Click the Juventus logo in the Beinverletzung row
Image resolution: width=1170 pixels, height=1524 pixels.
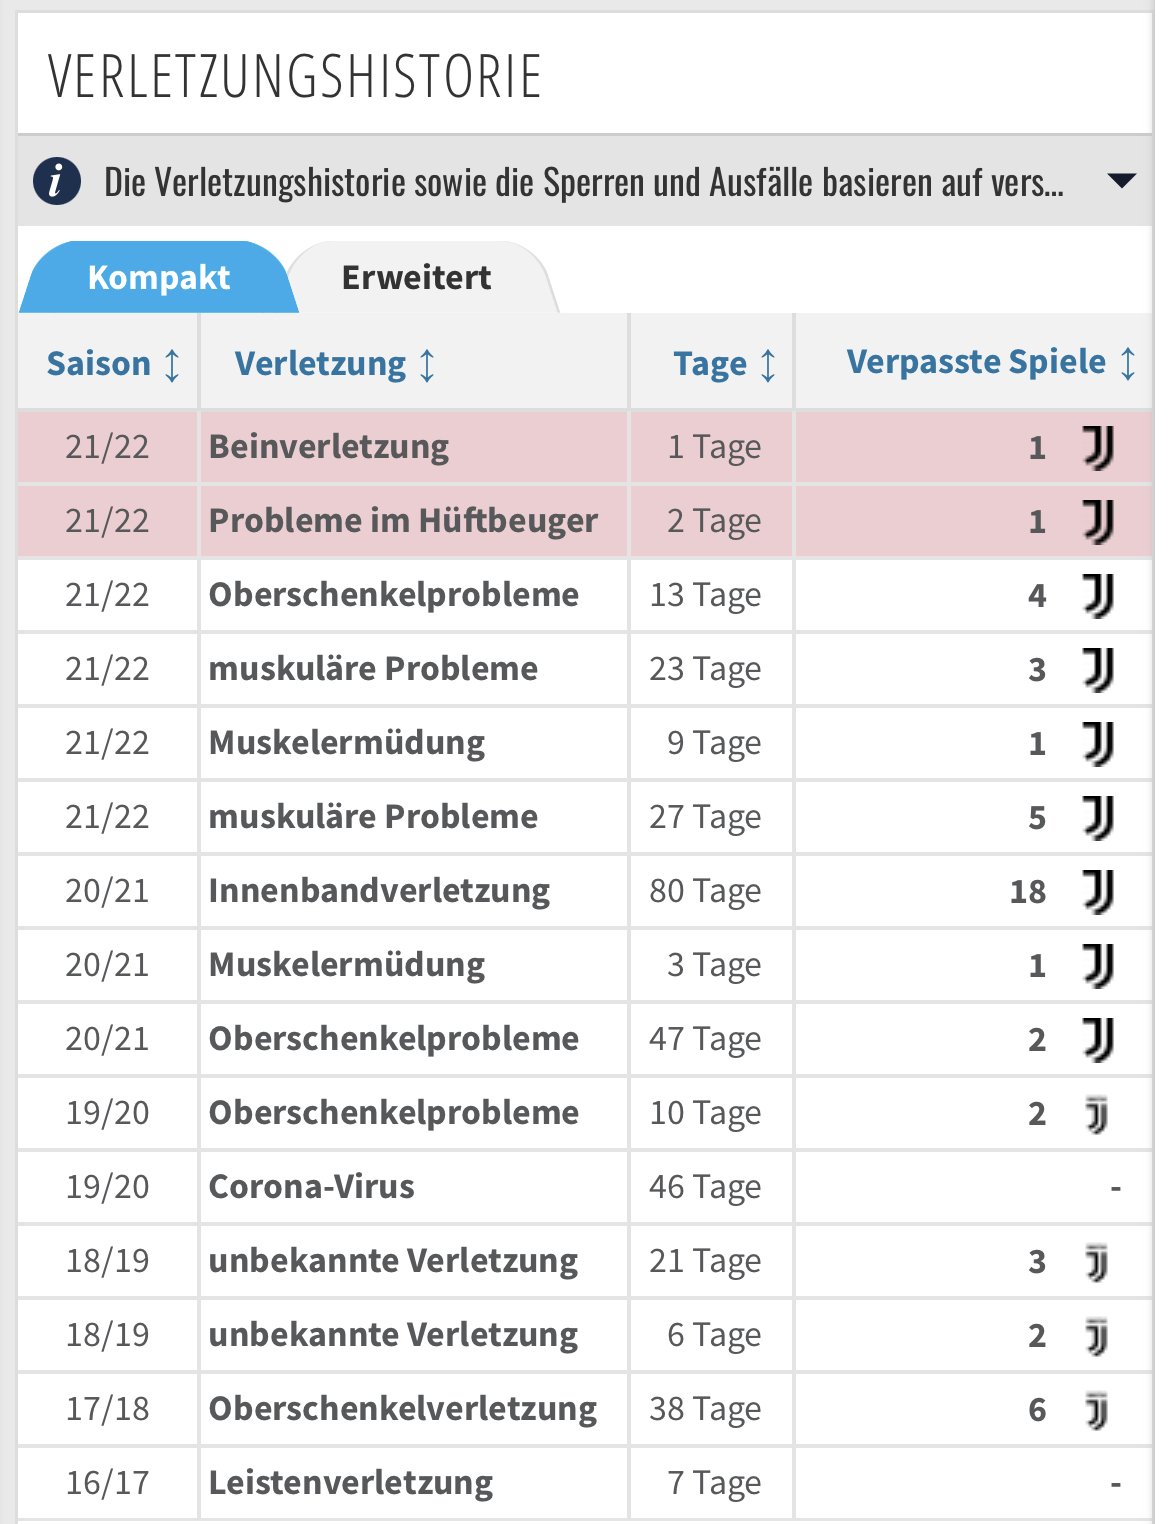click(x=1098, y=447)
